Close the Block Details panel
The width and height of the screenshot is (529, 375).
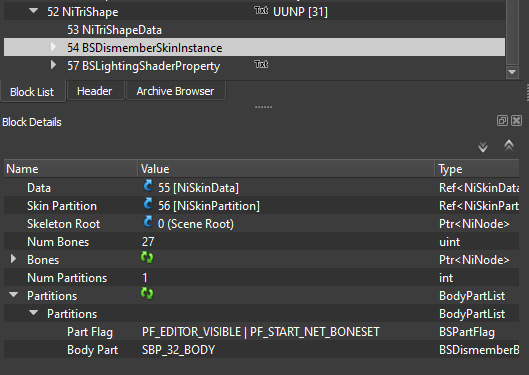[x=517, y=121]
